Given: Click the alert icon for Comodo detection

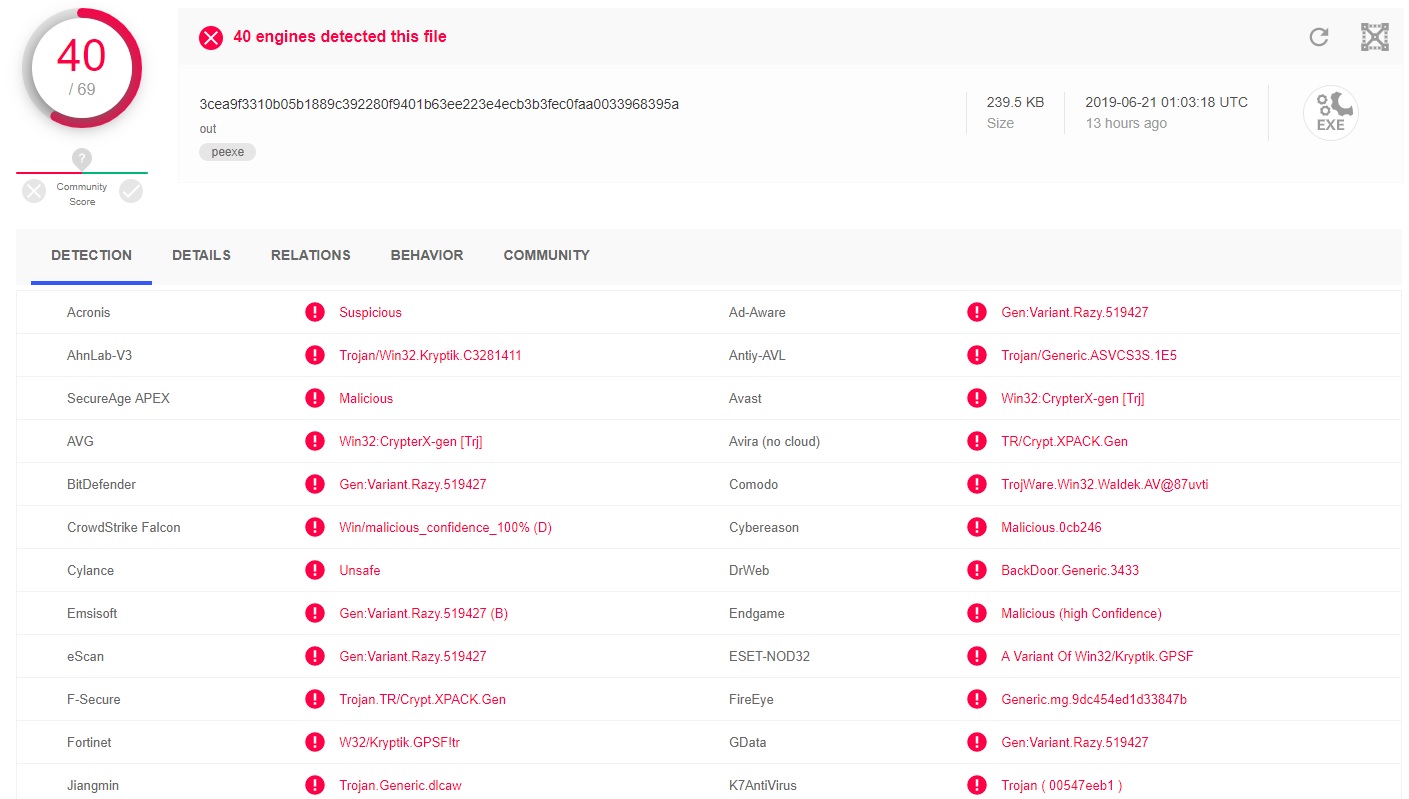Looking at the screenshot, I should [x=977, y=484].
